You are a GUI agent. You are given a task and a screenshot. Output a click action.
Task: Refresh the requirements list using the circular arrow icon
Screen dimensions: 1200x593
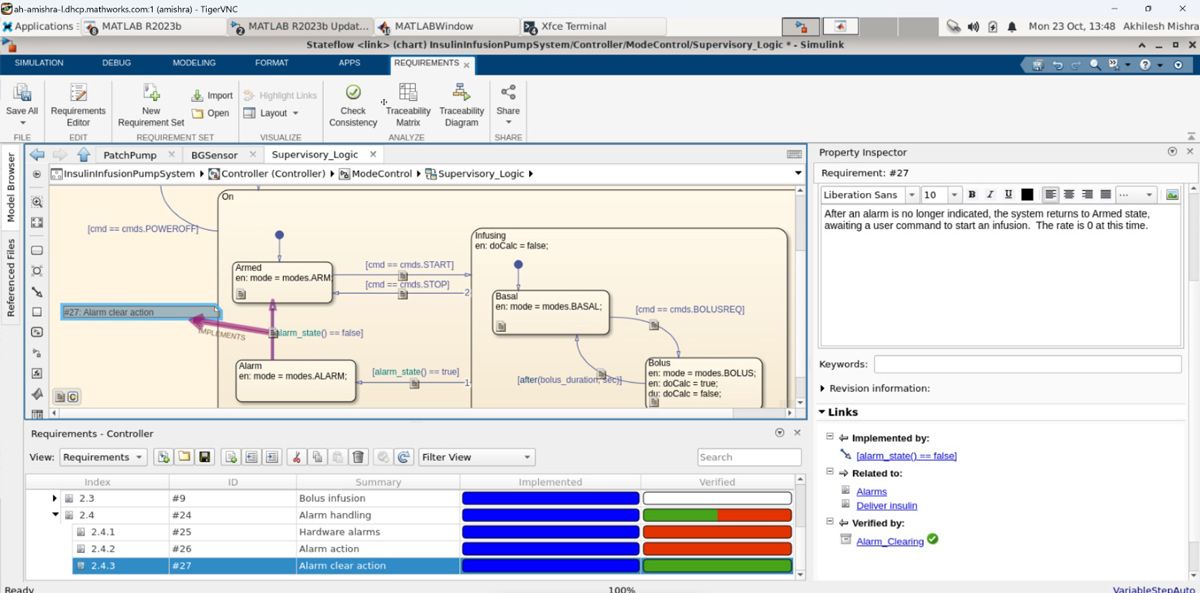pos(404,456)
